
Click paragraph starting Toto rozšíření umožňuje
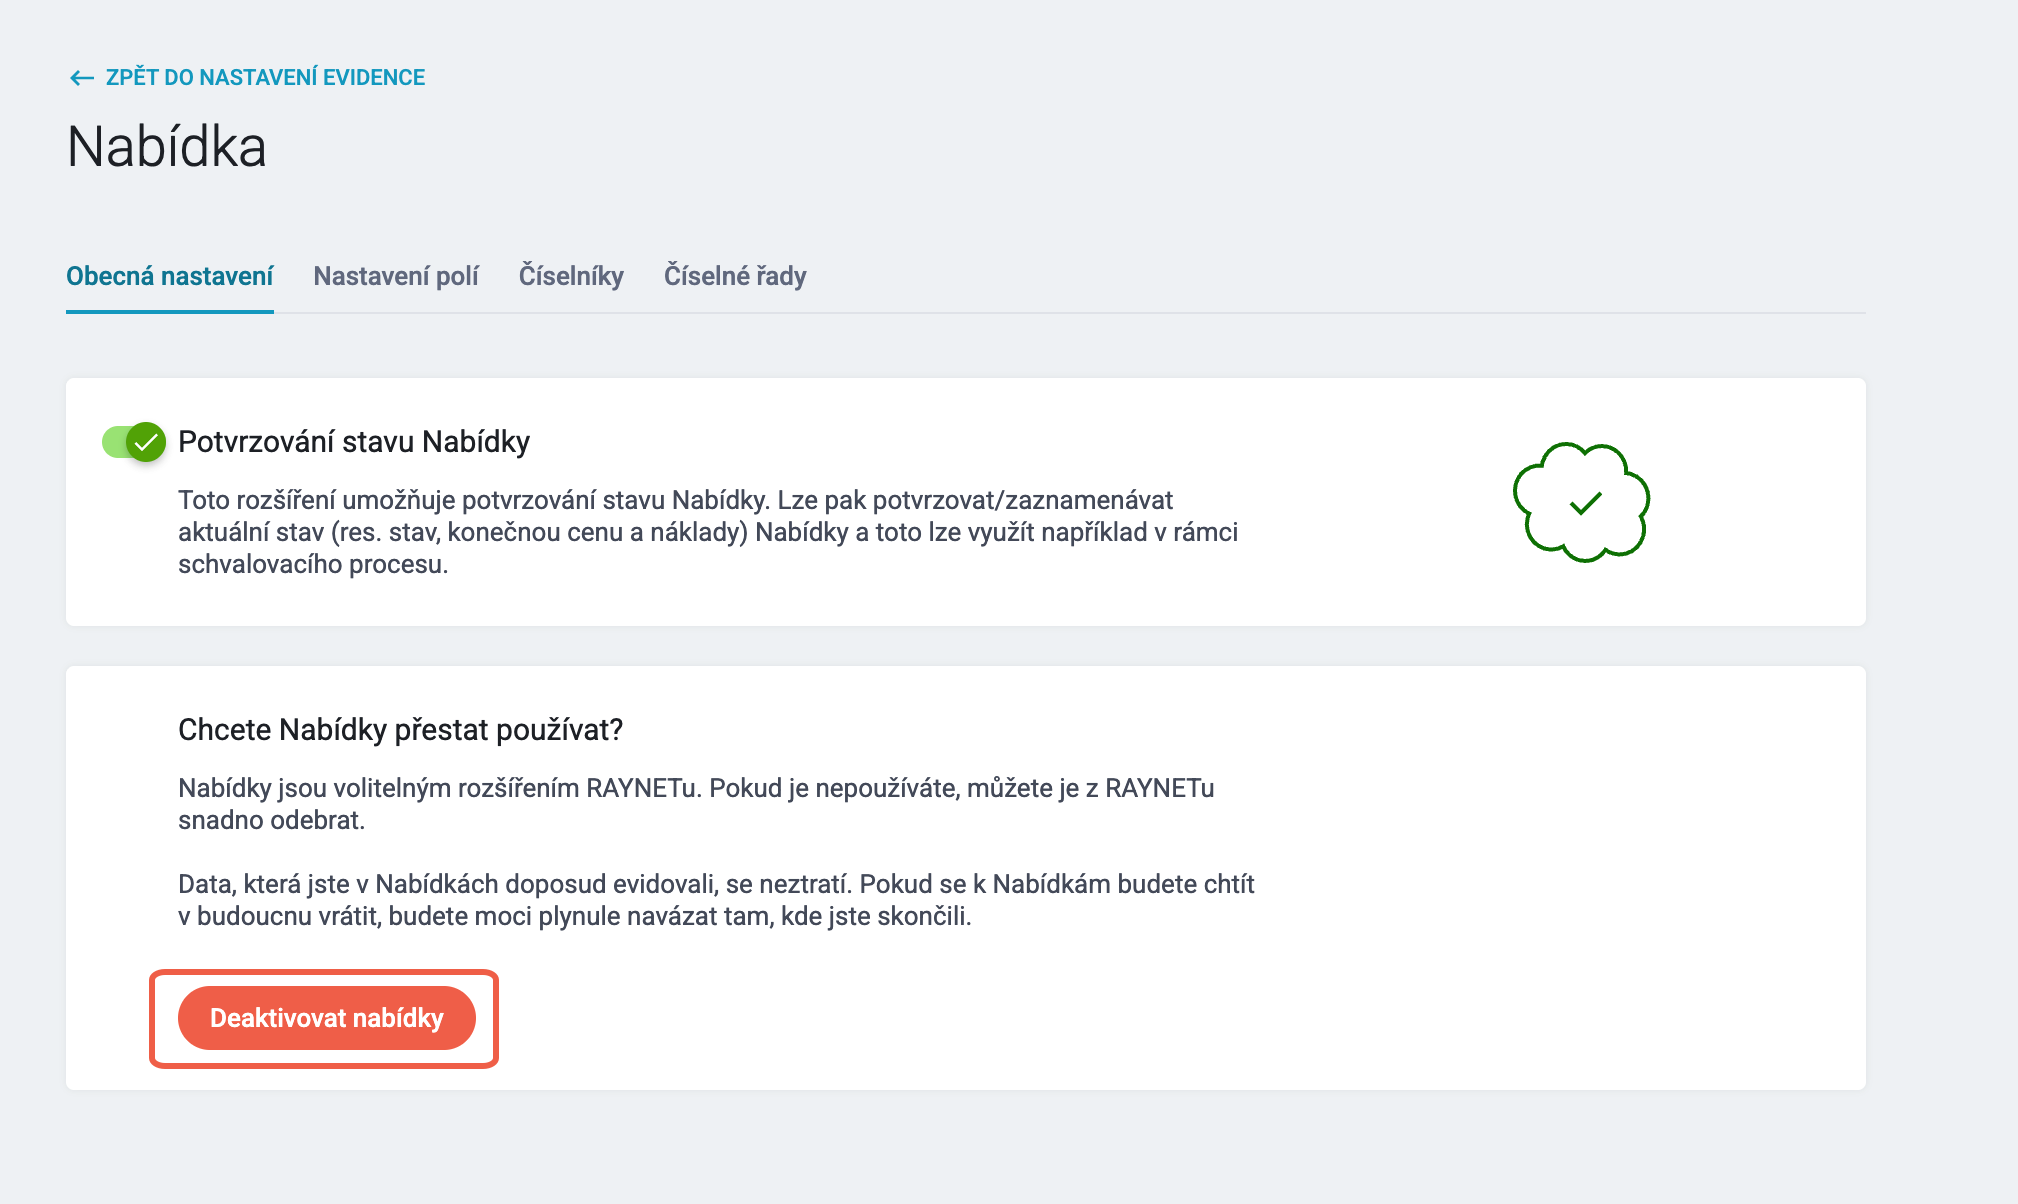(x=708, y=532)
